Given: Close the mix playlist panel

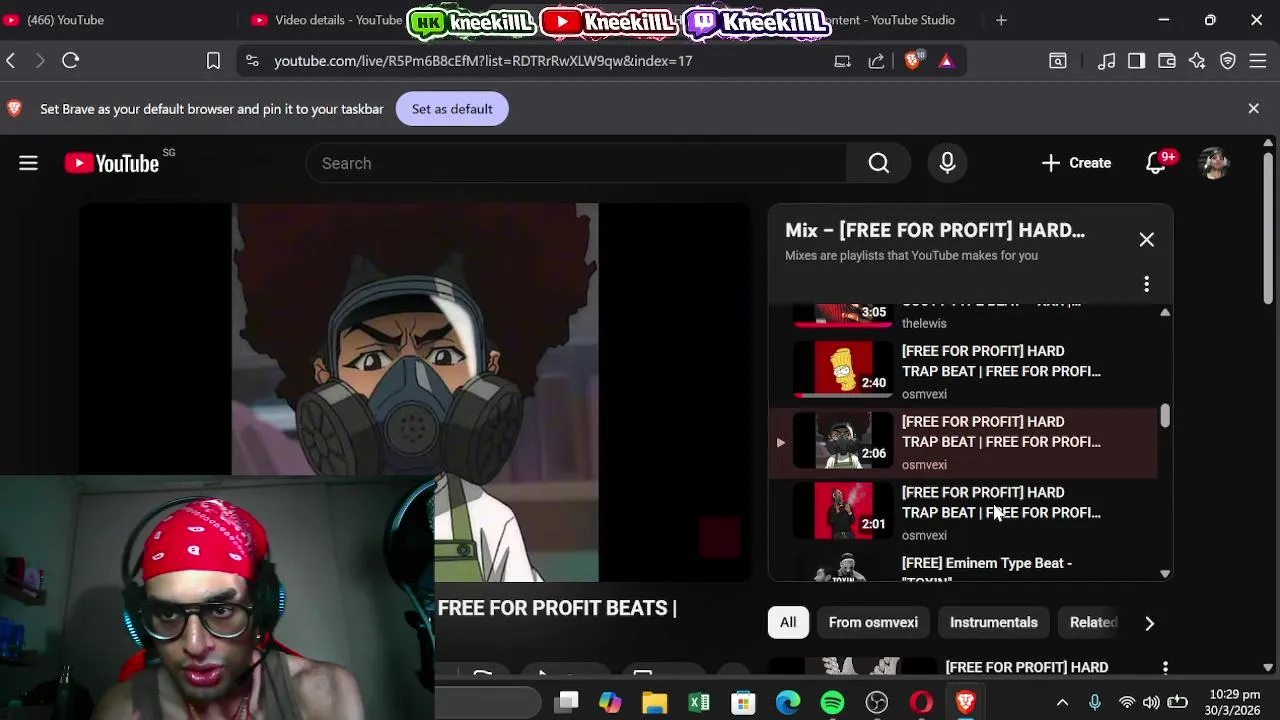Looking at the screenshot, I should (x=1146, y=240).
